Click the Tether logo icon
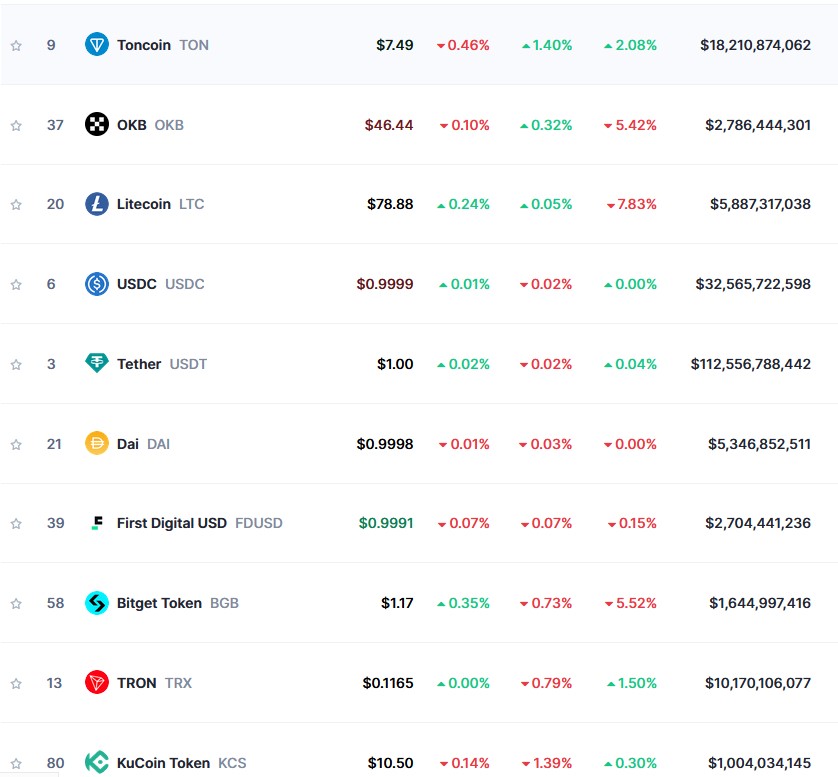 coord(97,364)
